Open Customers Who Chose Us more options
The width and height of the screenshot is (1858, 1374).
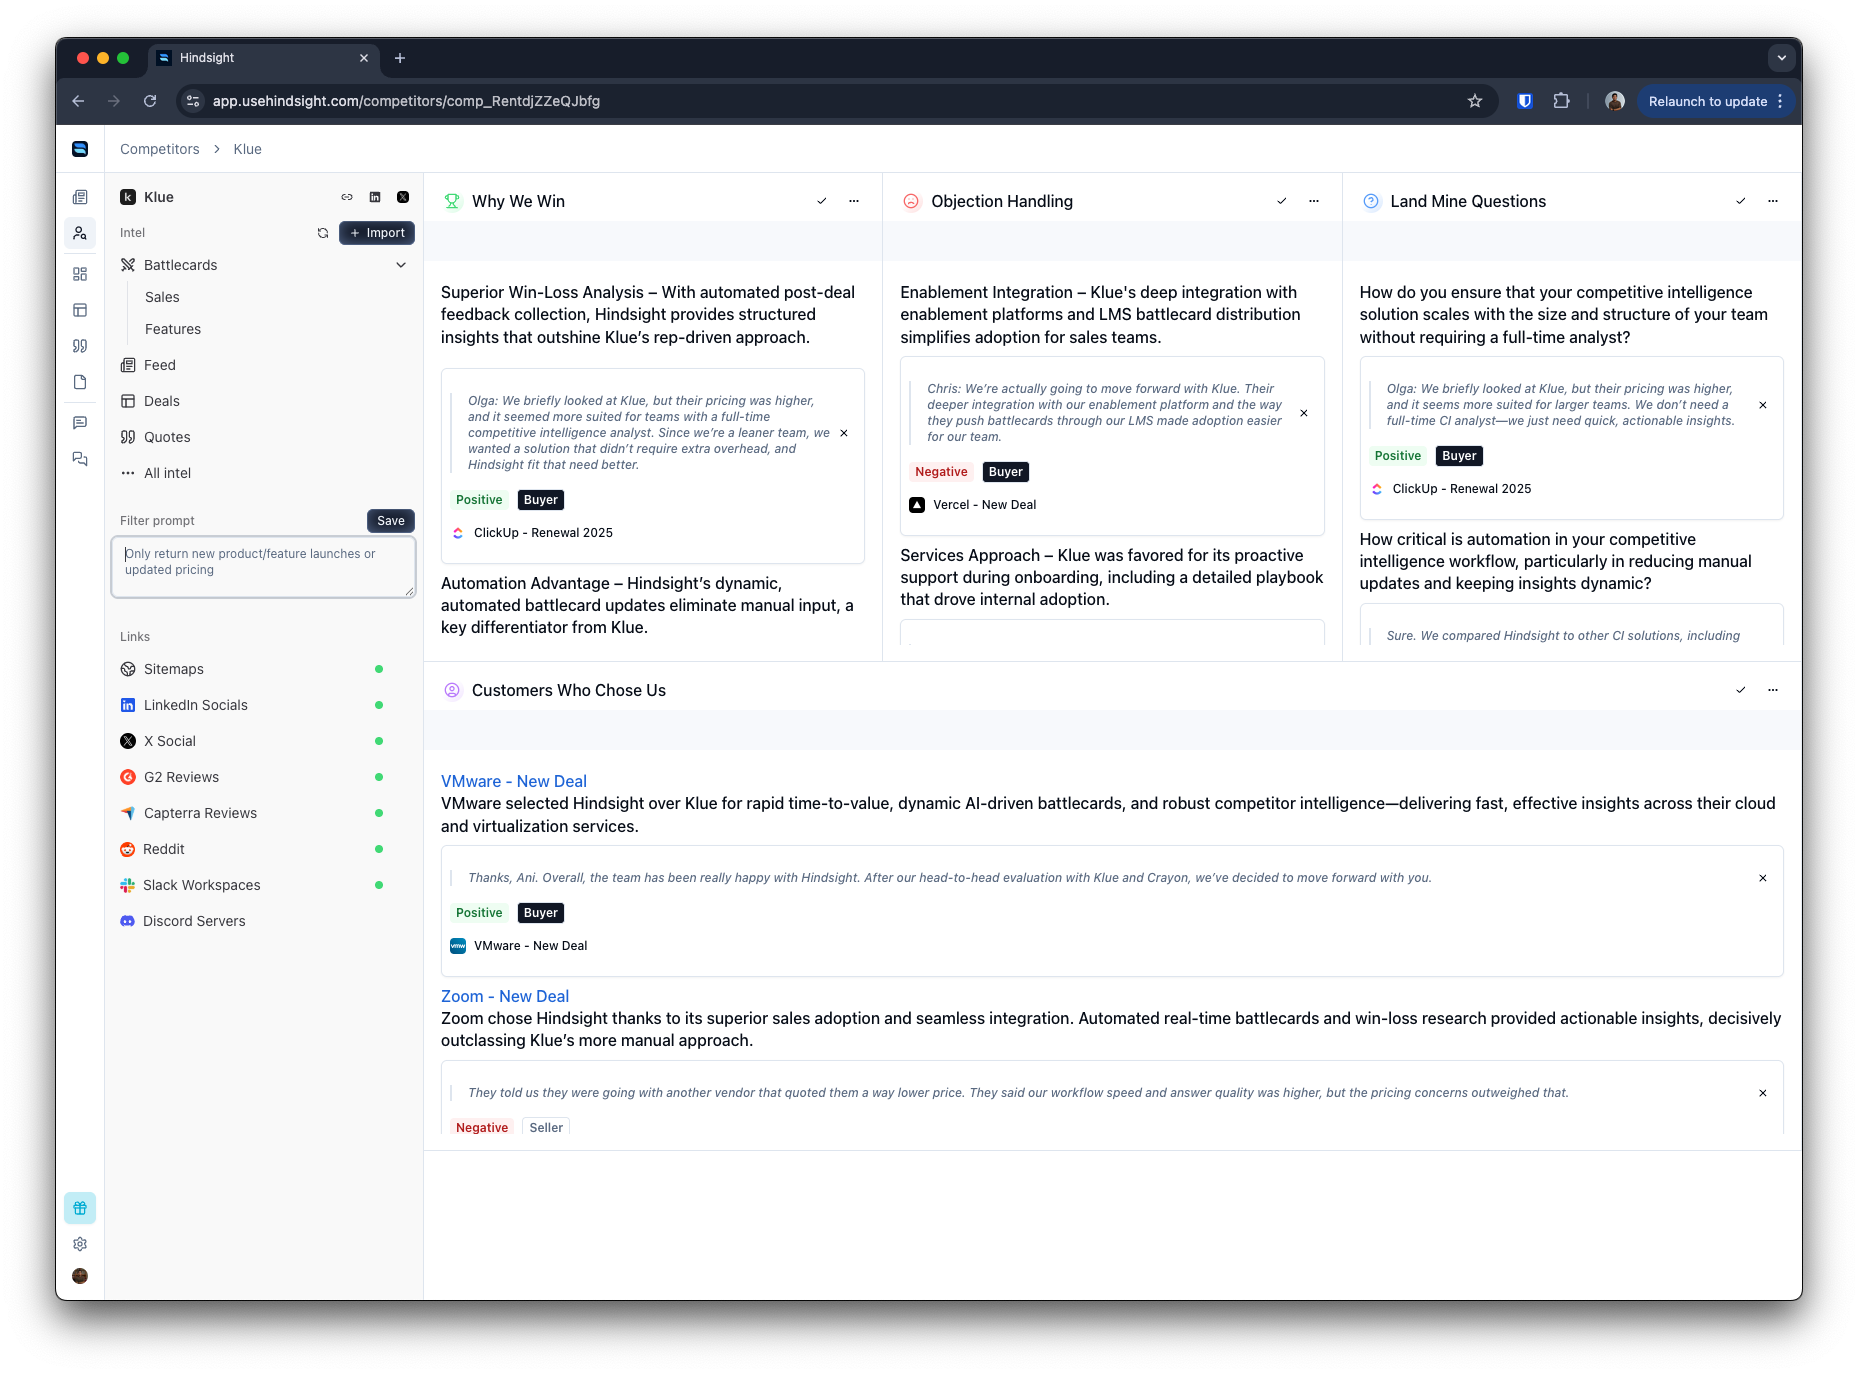pos(1773,690)
